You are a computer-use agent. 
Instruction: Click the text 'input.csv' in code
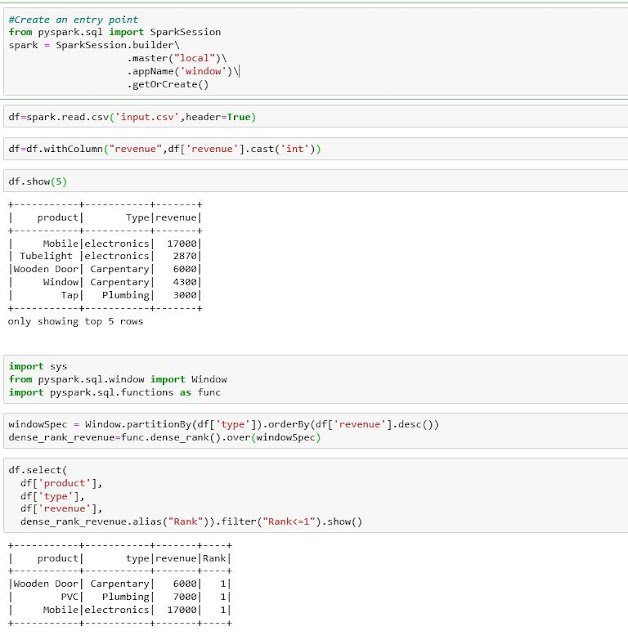pos(147,117)
